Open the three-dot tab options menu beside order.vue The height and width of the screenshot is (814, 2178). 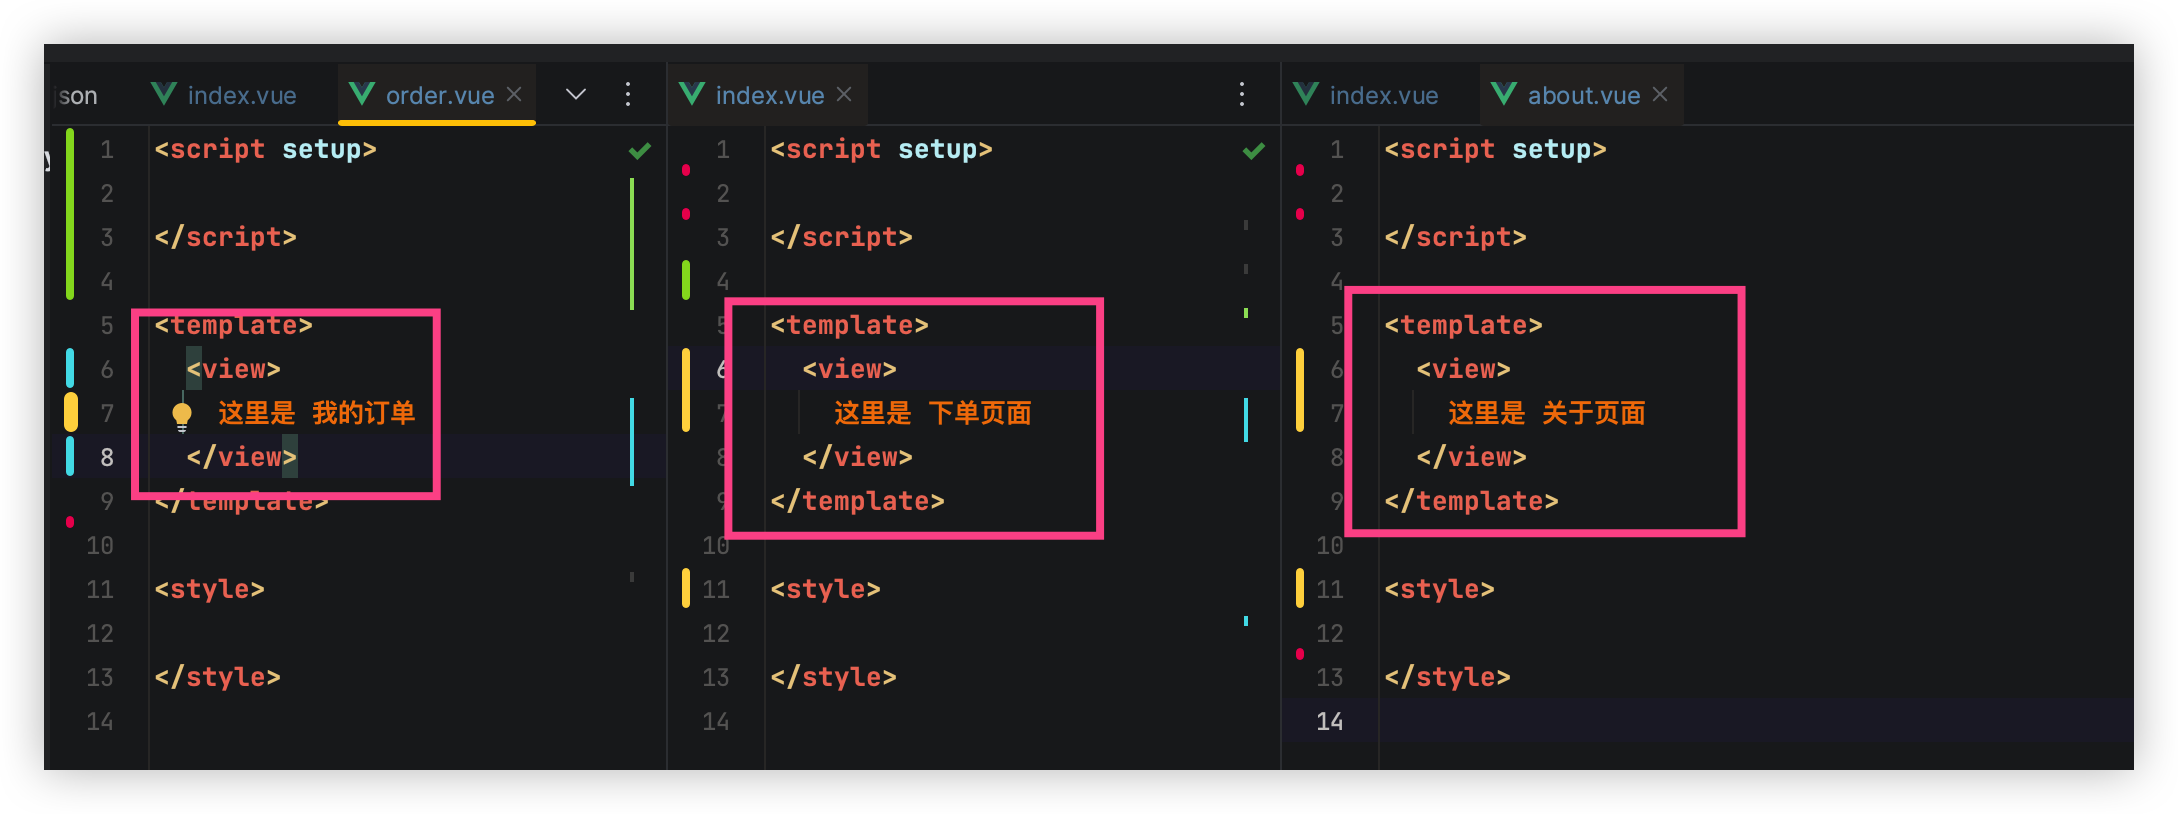[x=628, y=94]
